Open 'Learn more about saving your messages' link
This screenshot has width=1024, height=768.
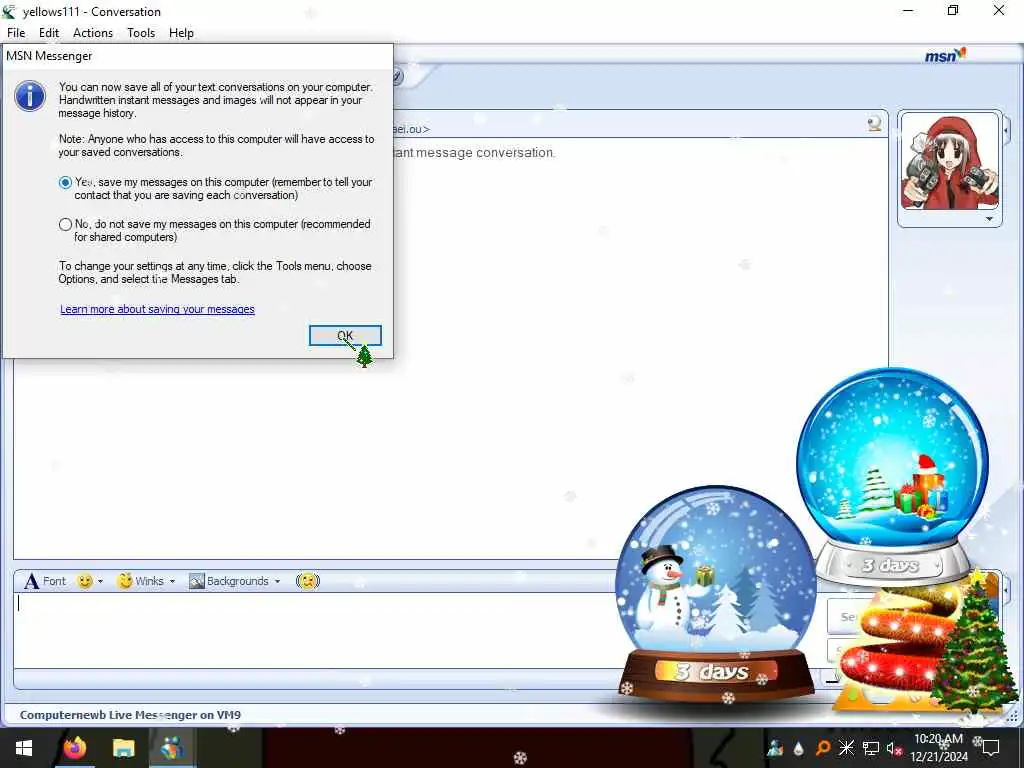(x=157, y=309)
